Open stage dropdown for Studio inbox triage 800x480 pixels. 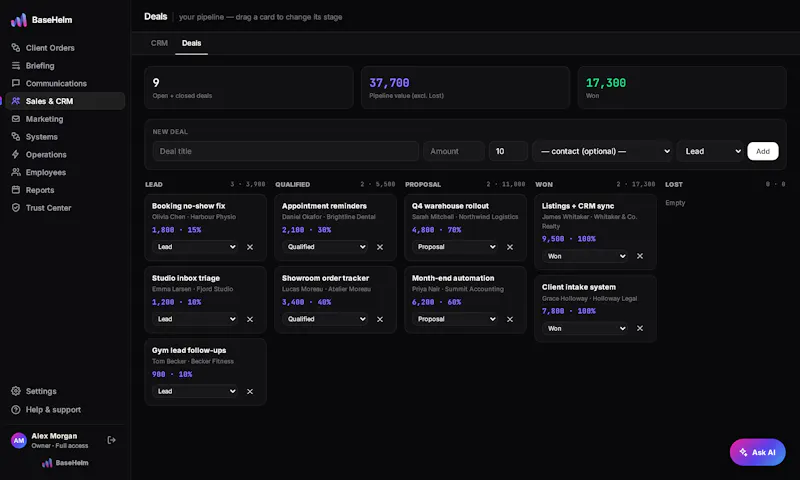[196, 319]
